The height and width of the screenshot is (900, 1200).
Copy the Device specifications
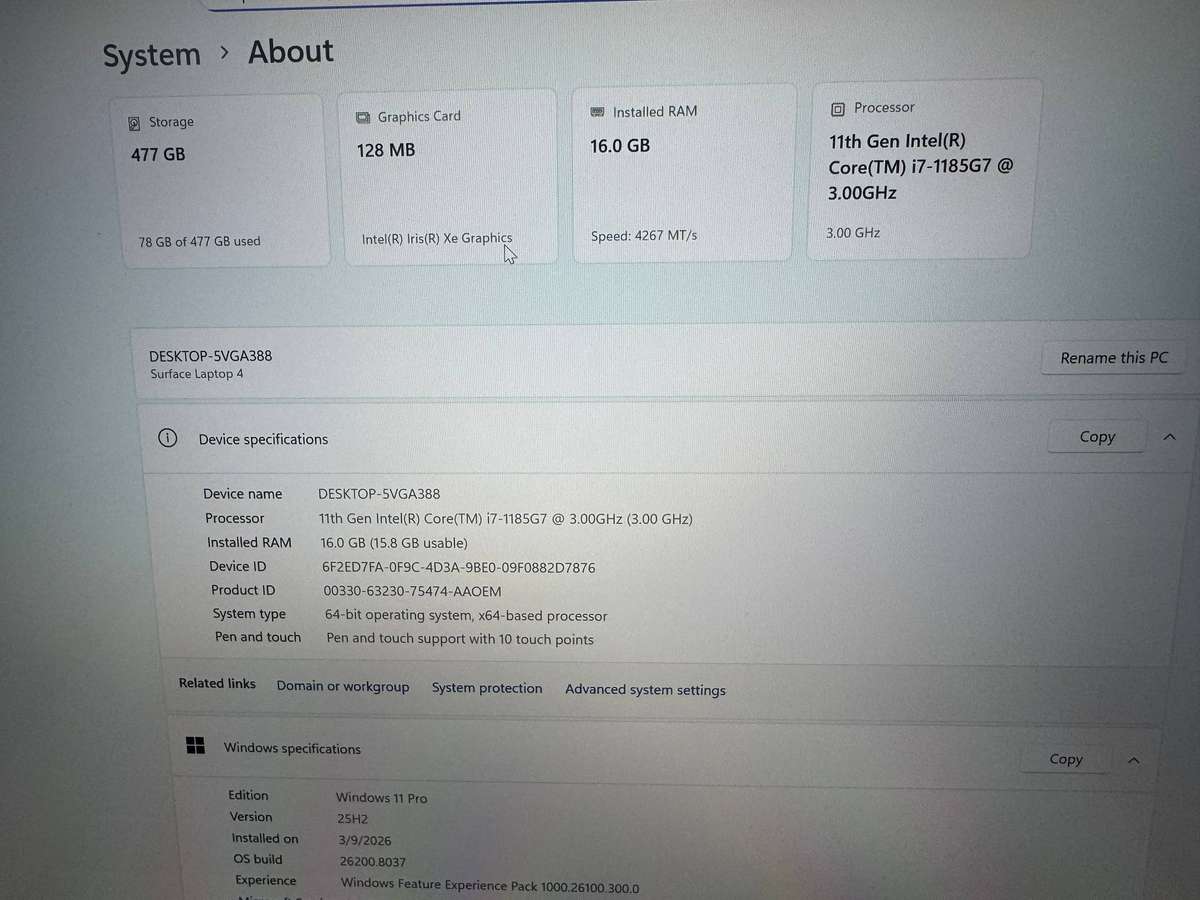click(x=1097, y=437)
